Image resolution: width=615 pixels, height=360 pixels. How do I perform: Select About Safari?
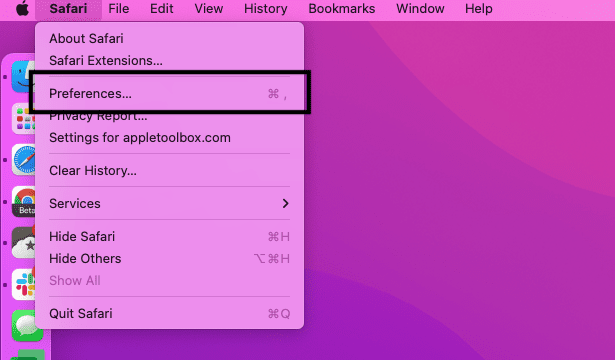tap(169, 38)
